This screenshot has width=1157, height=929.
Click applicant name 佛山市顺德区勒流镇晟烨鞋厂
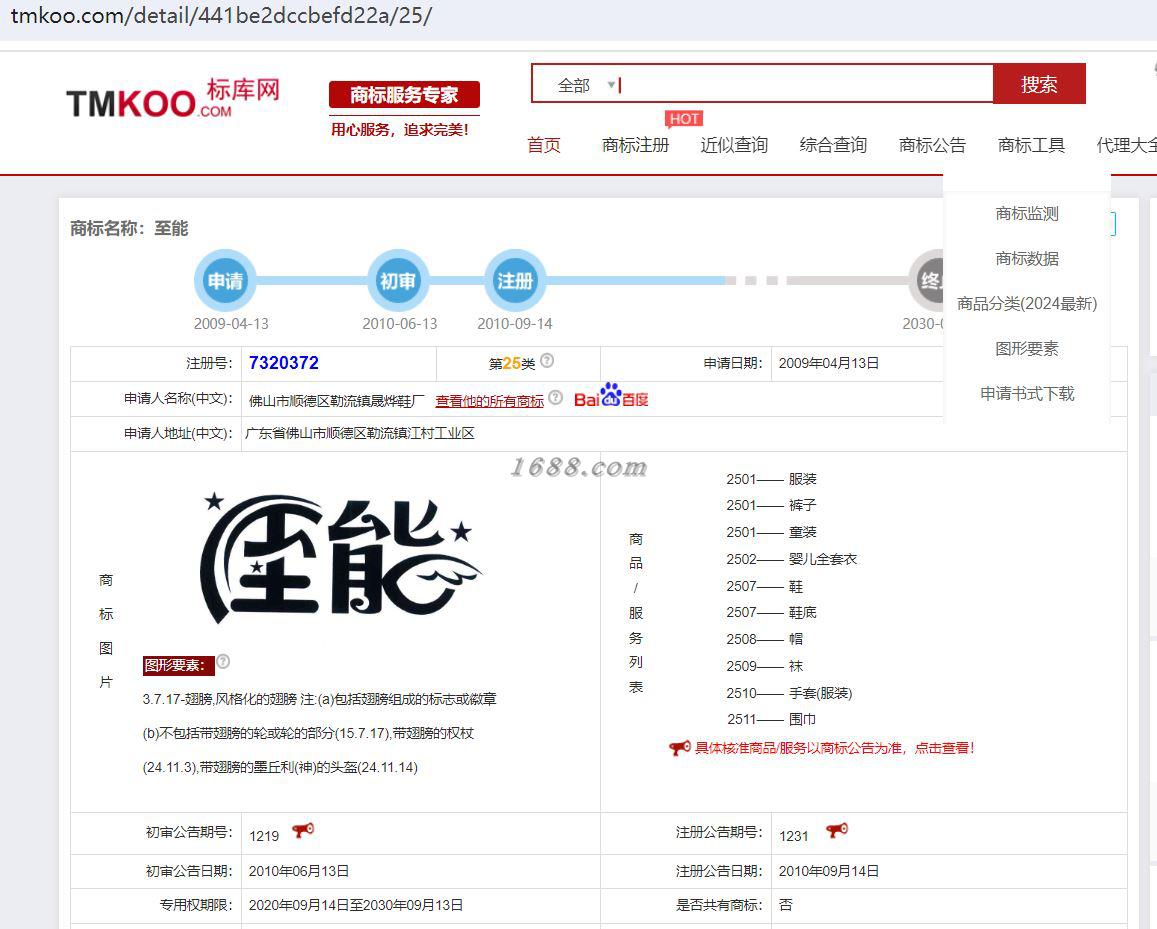pyautogui.click(x=336, y=401)
